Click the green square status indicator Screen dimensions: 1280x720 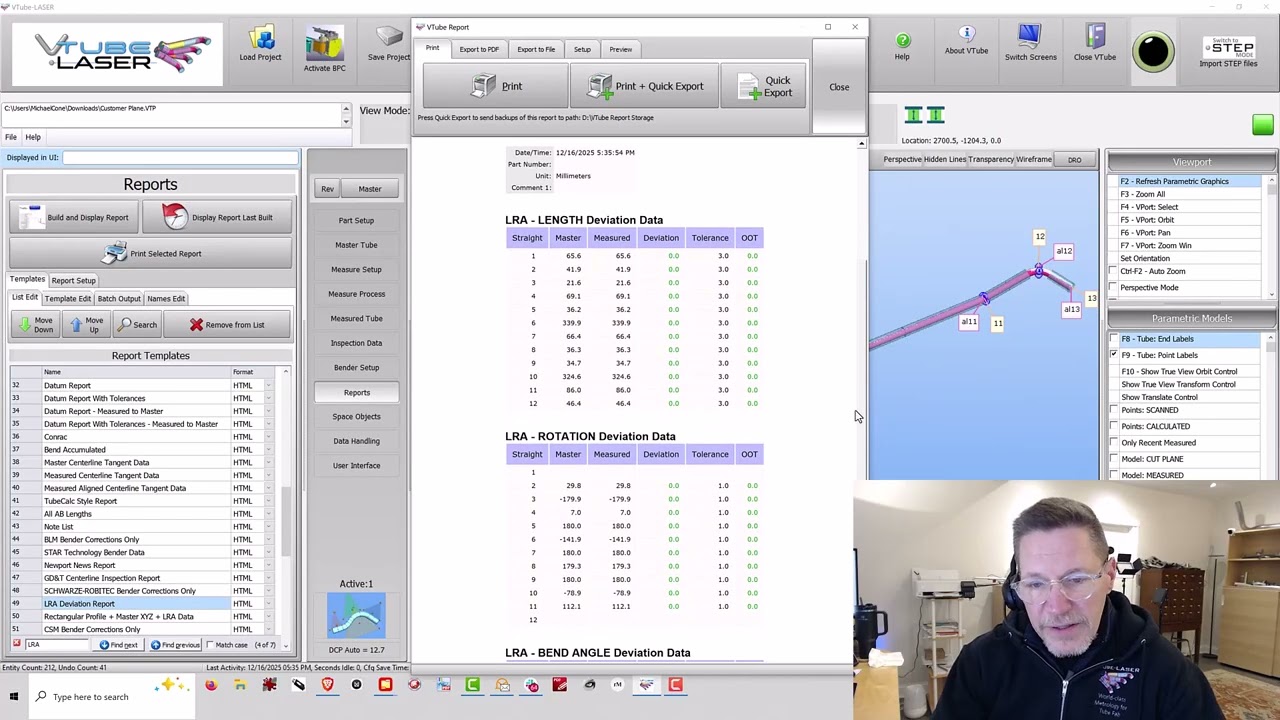(x=1262, y=125)
